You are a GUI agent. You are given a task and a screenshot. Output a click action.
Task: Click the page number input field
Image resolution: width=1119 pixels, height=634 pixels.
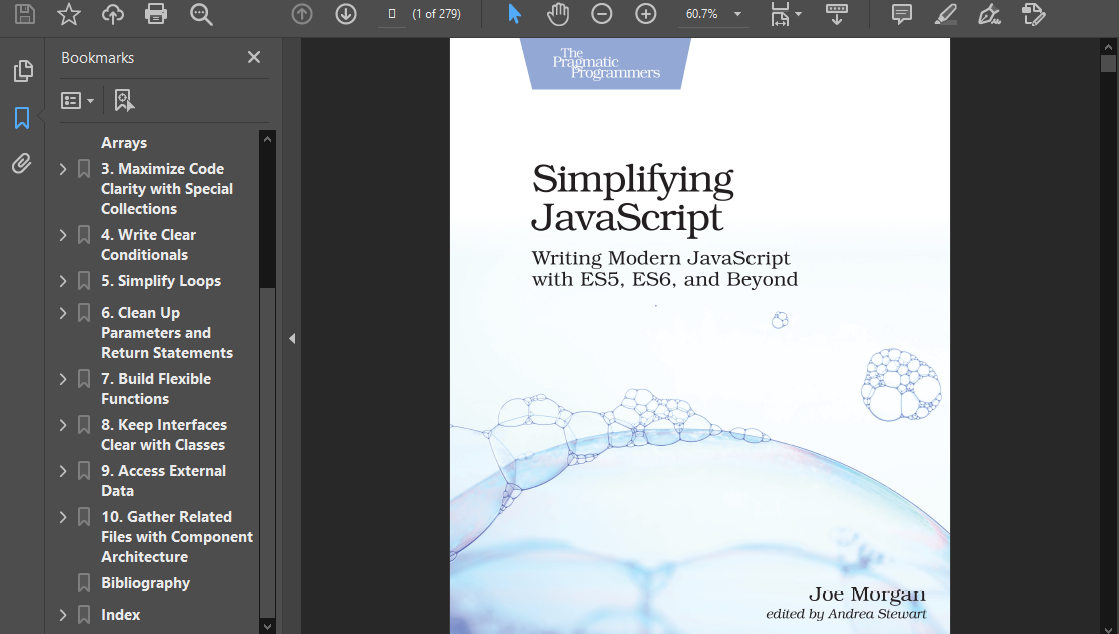point(392,14)
